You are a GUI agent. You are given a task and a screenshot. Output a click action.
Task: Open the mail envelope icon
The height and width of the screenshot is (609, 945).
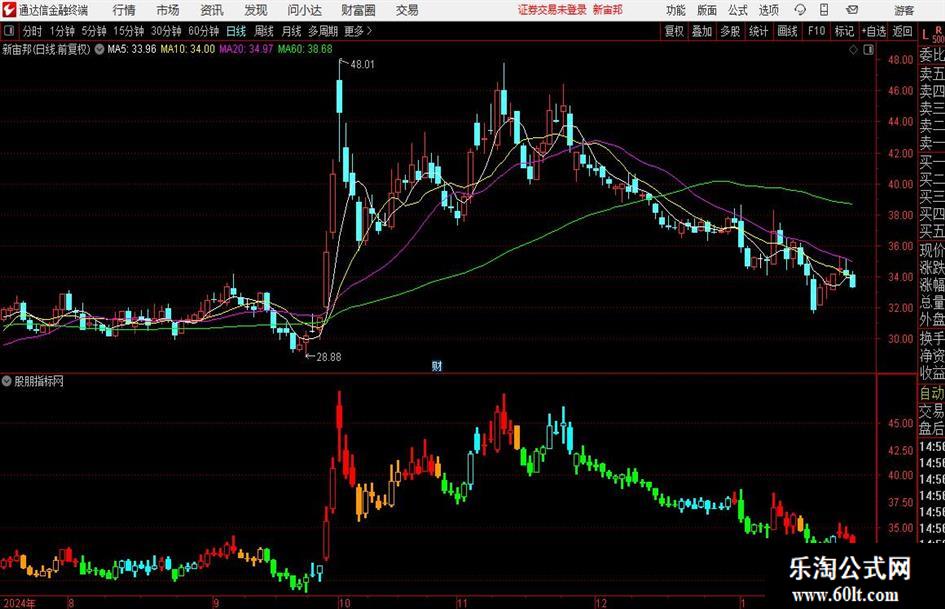click(x=852, y=10)
